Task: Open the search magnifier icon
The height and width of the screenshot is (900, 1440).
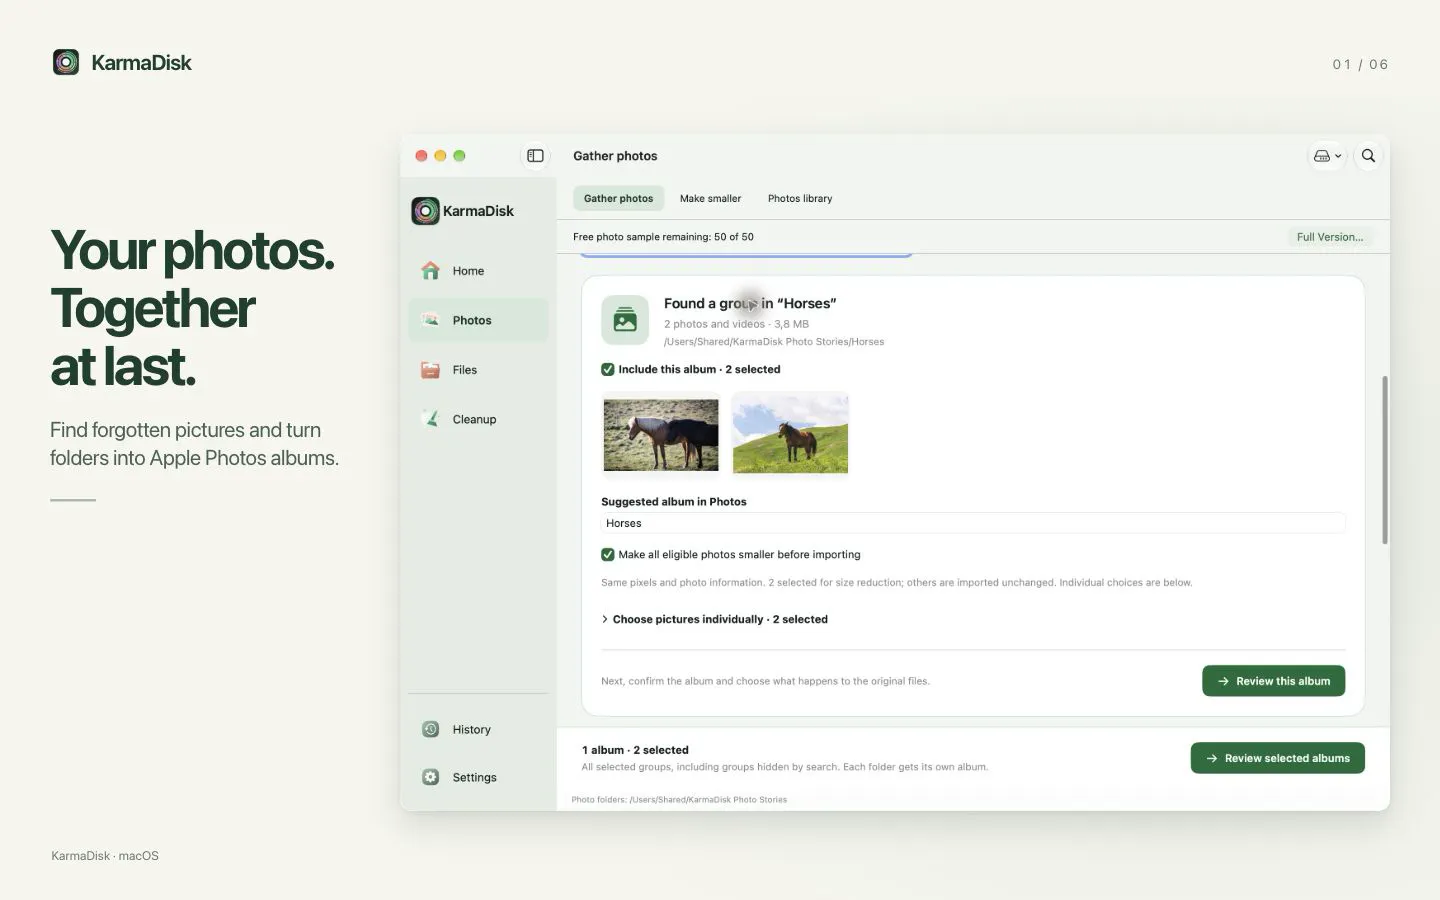Action: click(x=1368, y=156)
